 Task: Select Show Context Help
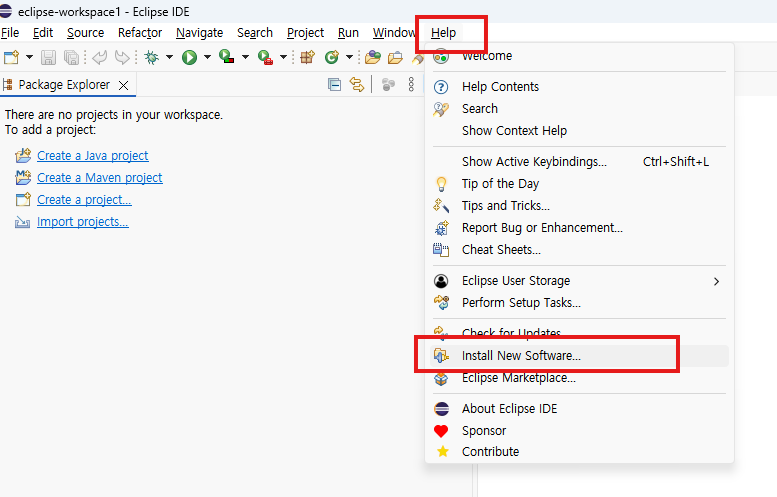(579, 131)
